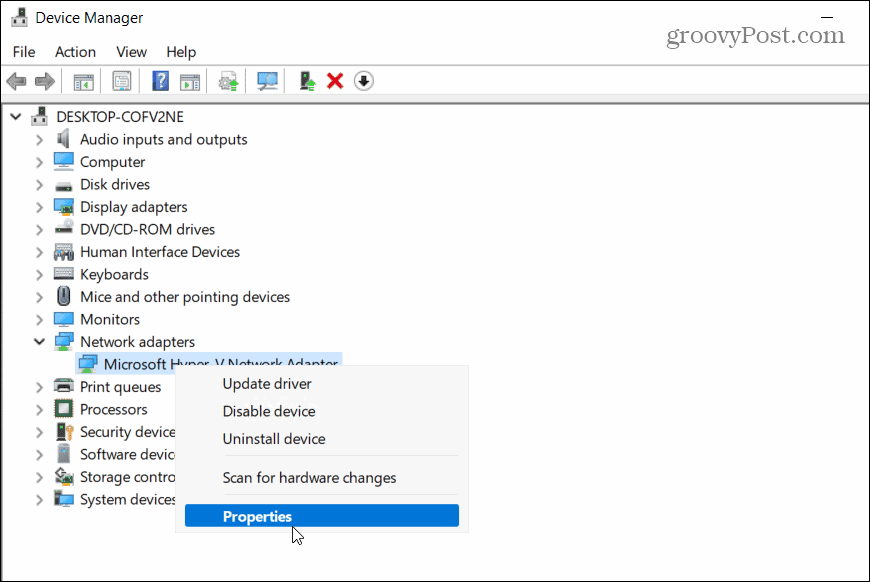The height and width of the screenshot is (582, 870).
Task: Open the Help menu
Action: coord(181,52)
